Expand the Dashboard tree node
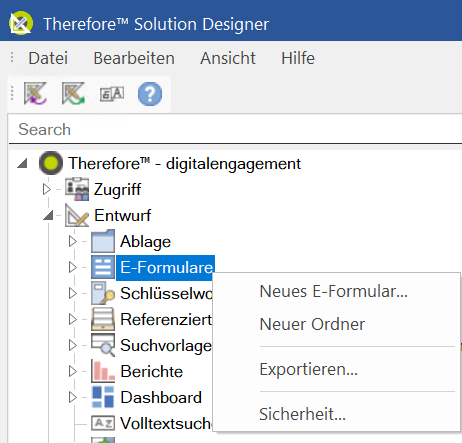This screenshot has height=443, width=462. coord(73,397)
